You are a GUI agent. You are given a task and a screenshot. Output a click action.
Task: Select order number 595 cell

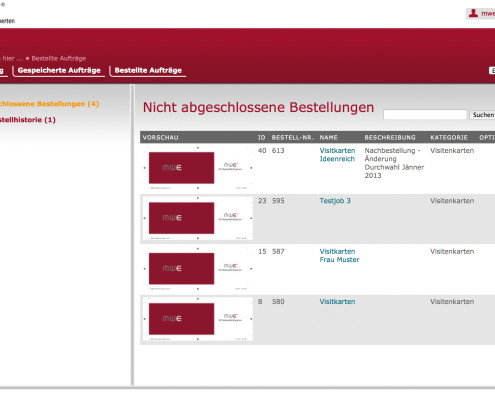point(278,201)
